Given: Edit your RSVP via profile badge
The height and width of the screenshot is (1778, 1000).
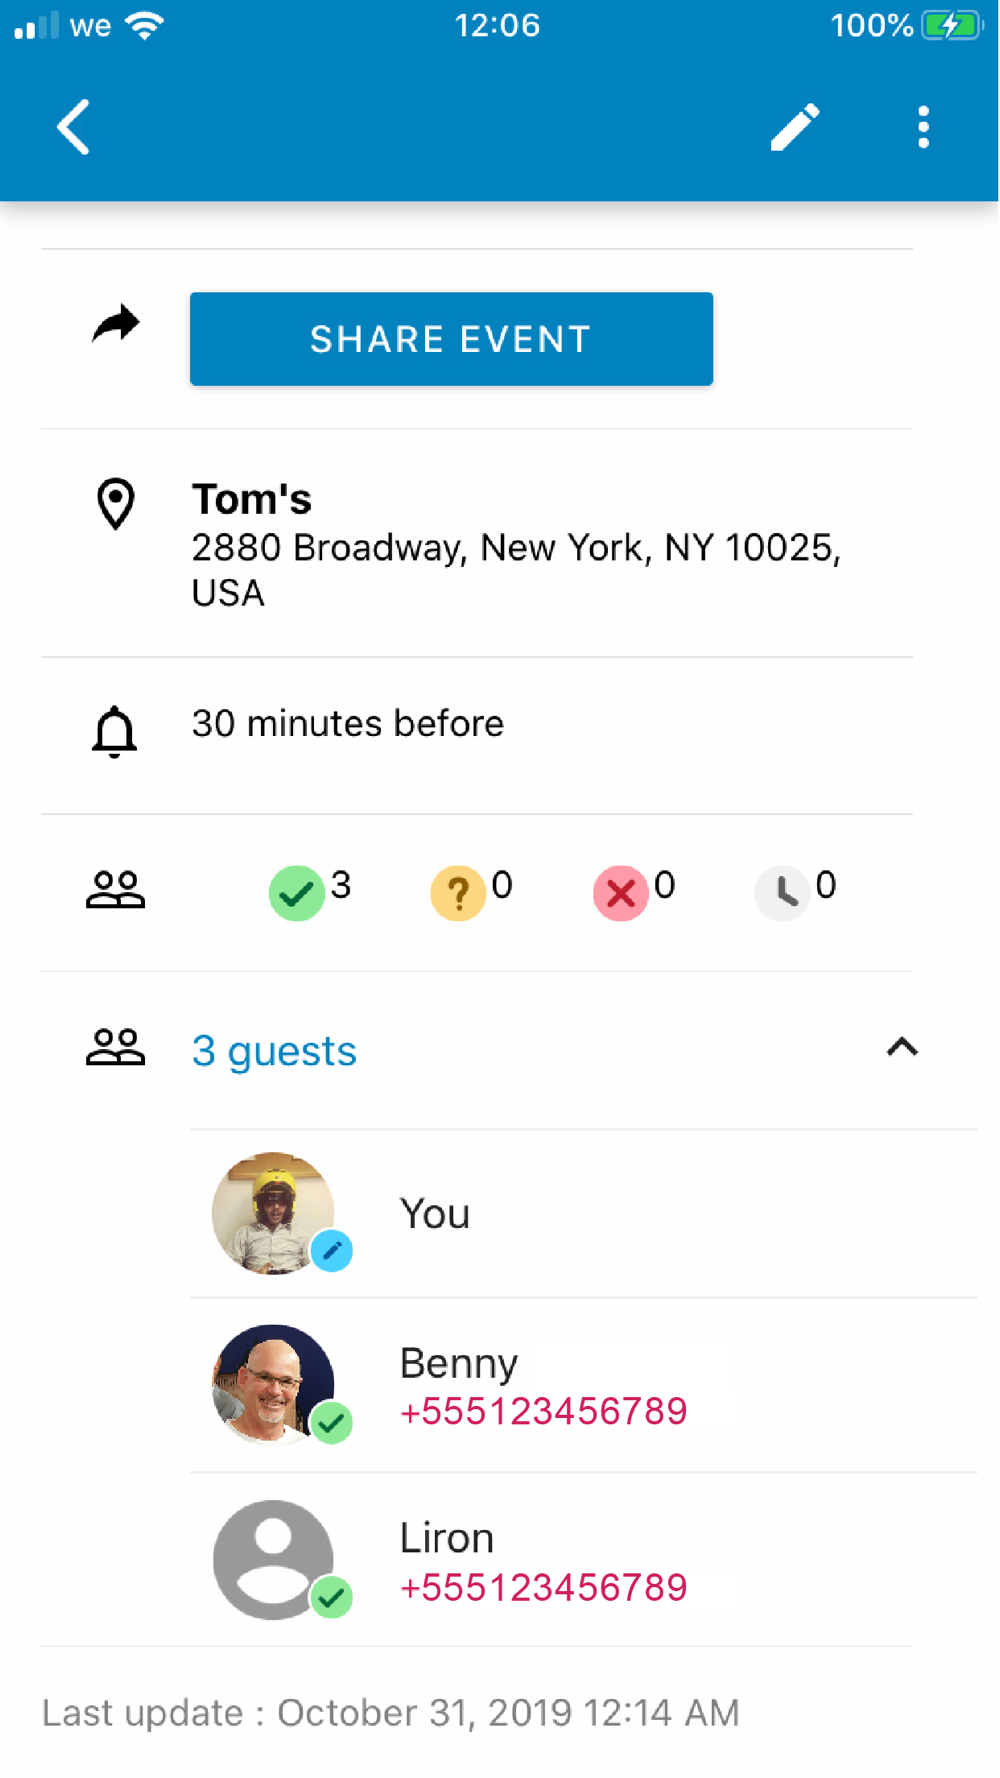Looking at the screenshot, I should [x=331, y=1250].
